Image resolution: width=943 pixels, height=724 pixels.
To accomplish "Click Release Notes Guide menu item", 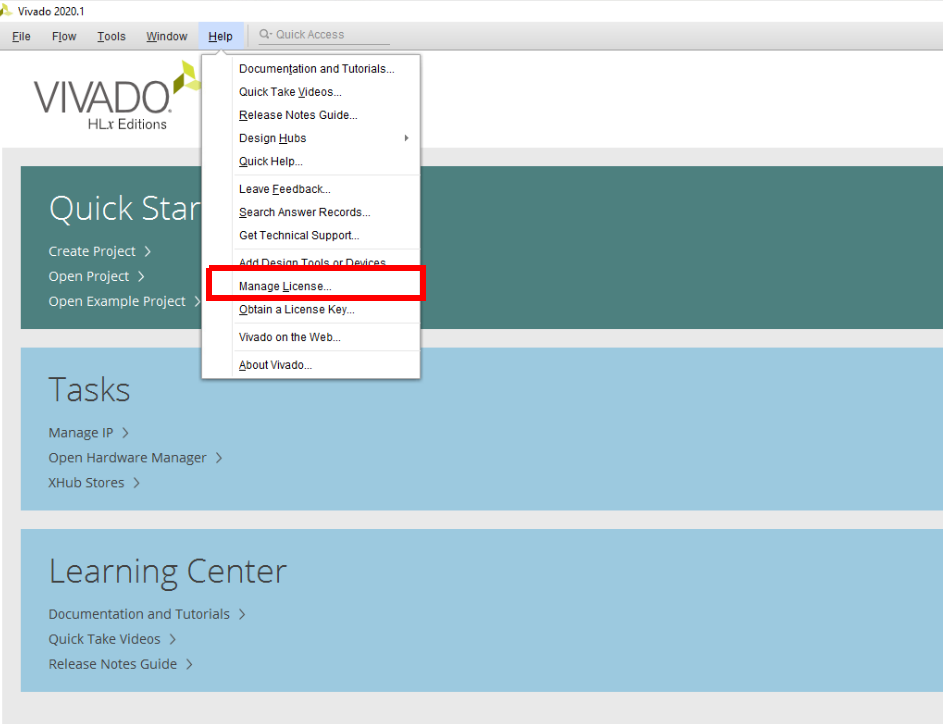I will (297, 115).
